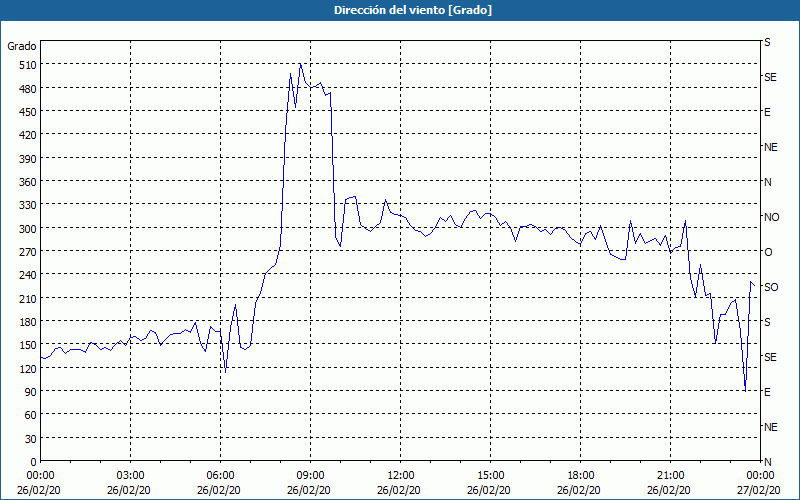
Task: Pick the 300 tick label on the left axis
Action: tap(28, 229)
